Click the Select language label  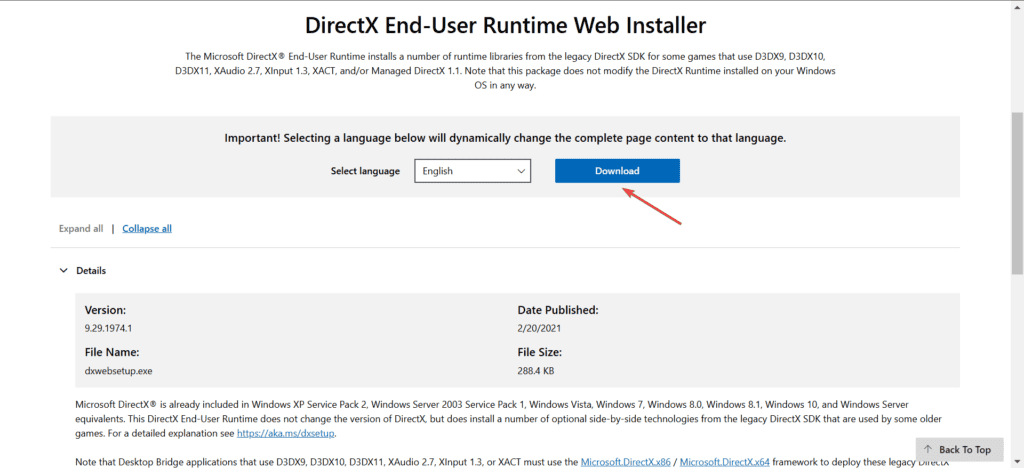[365, 171]
